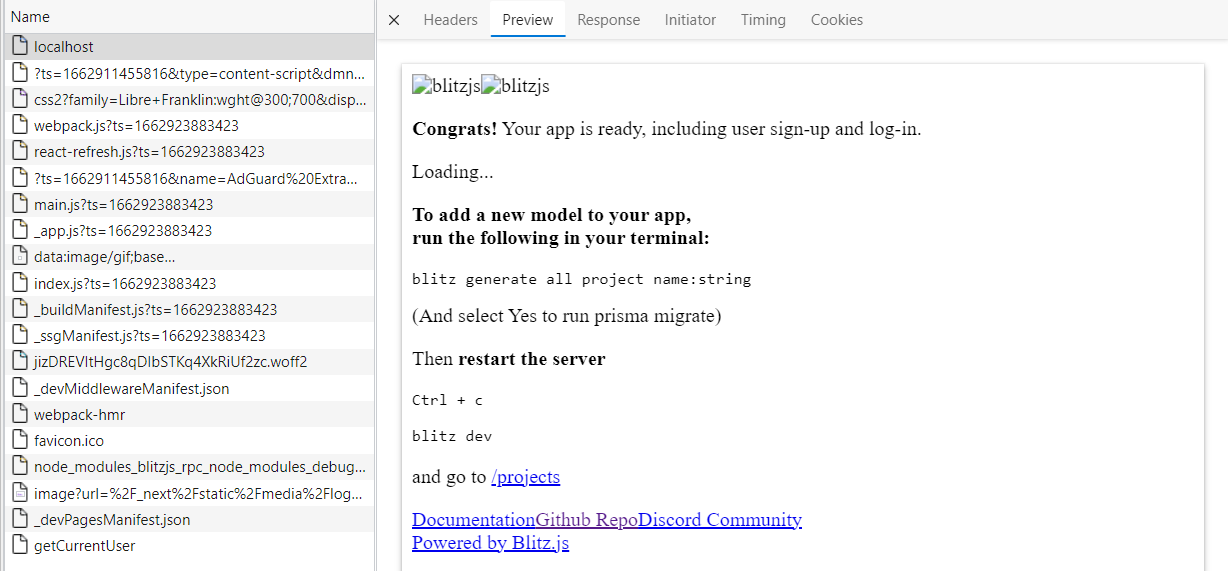The image size is (1228, 571).
Task: Select the content-script request row
Action: coord(190,73)
